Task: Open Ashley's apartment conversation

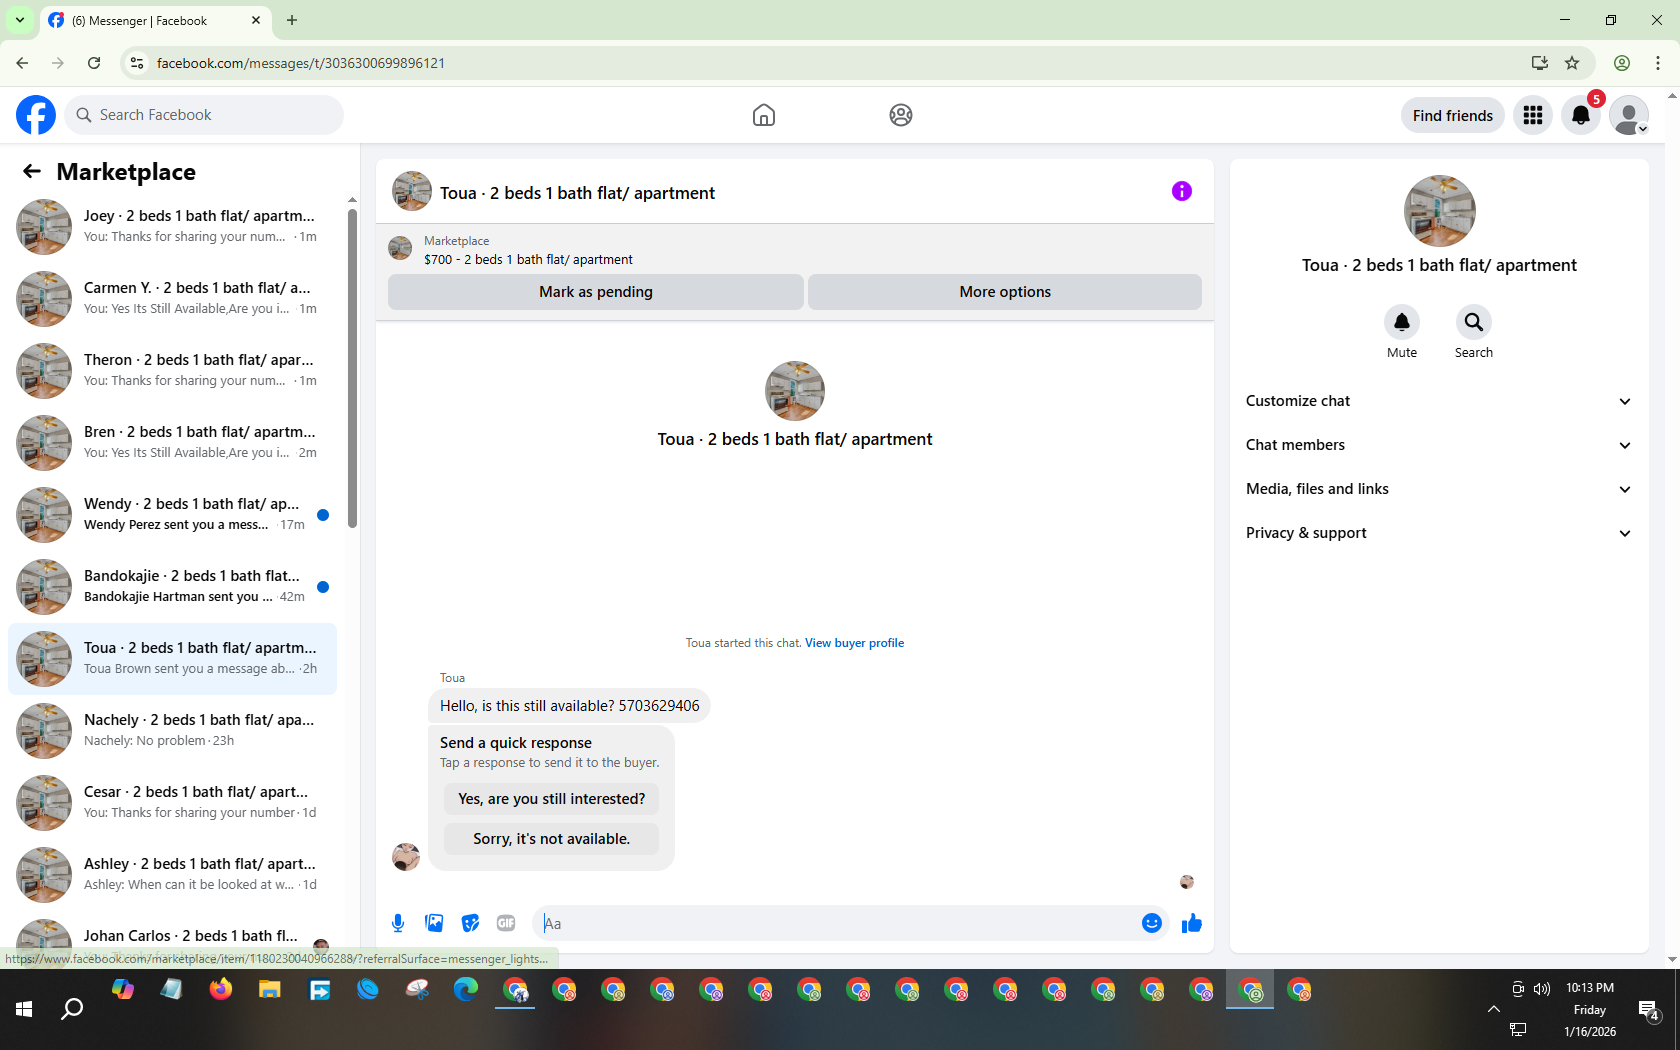Action: point(172,875)
